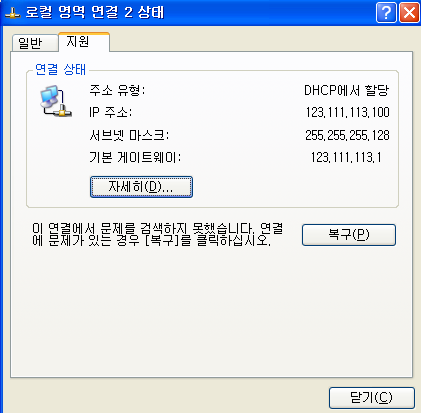Click the network icon in the title bar

click(12, 13)
